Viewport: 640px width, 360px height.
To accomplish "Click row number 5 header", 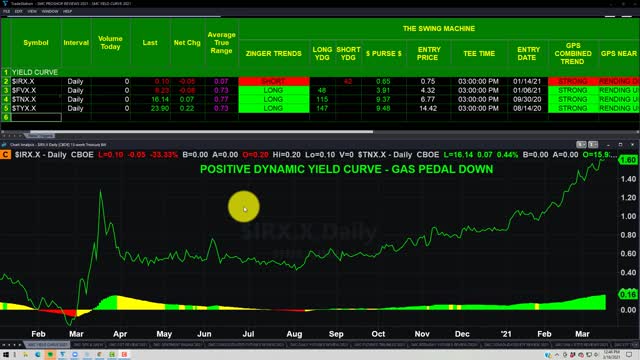I will (x=6, y=108).
